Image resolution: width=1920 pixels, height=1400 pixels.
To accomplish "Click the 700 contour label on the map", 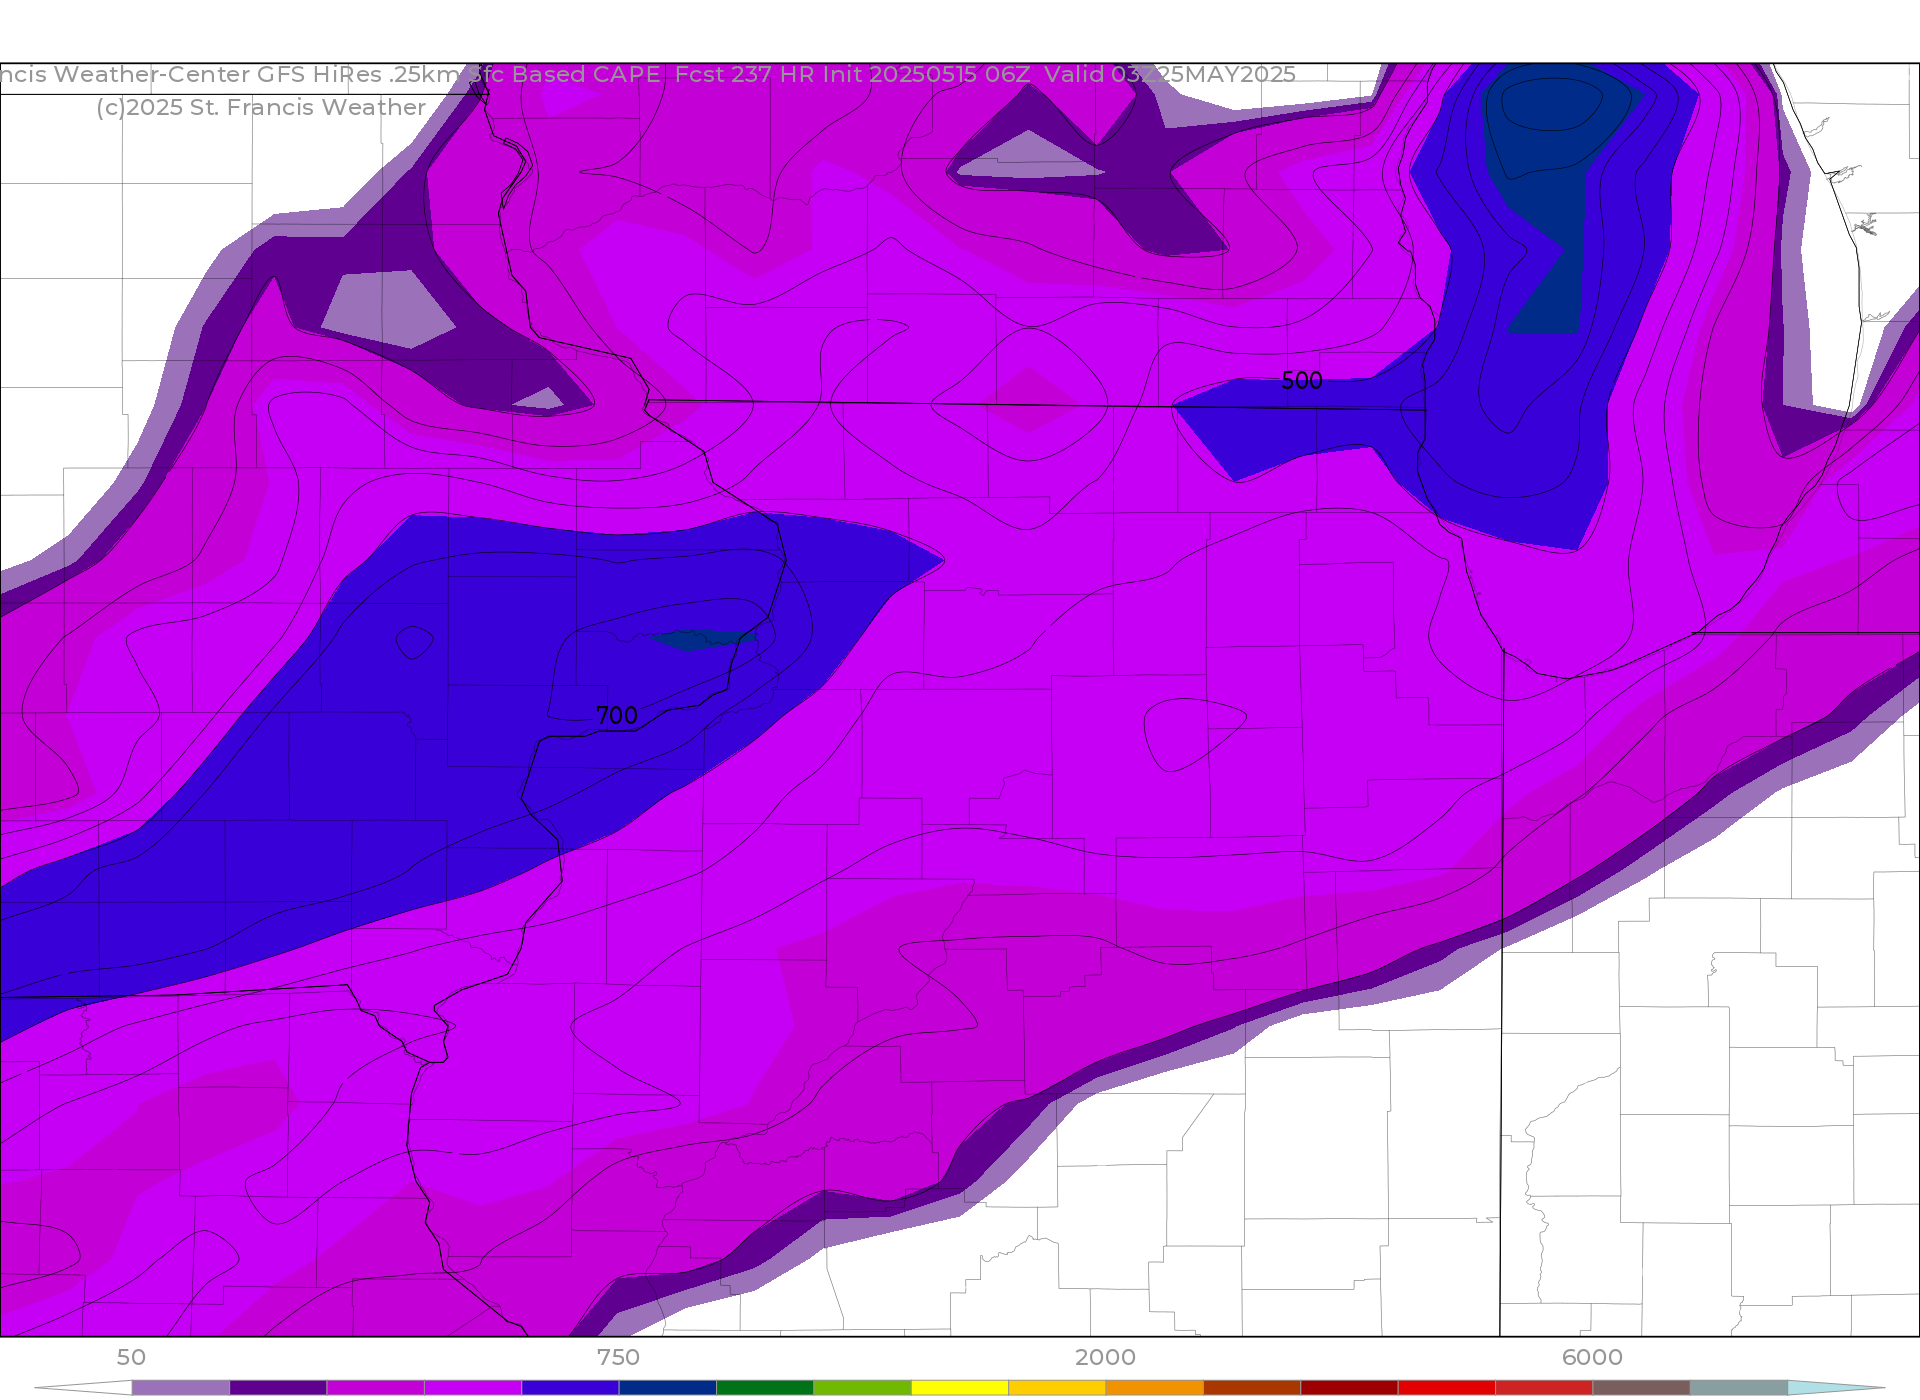I will pyautogui.click(x=616, y=716).
